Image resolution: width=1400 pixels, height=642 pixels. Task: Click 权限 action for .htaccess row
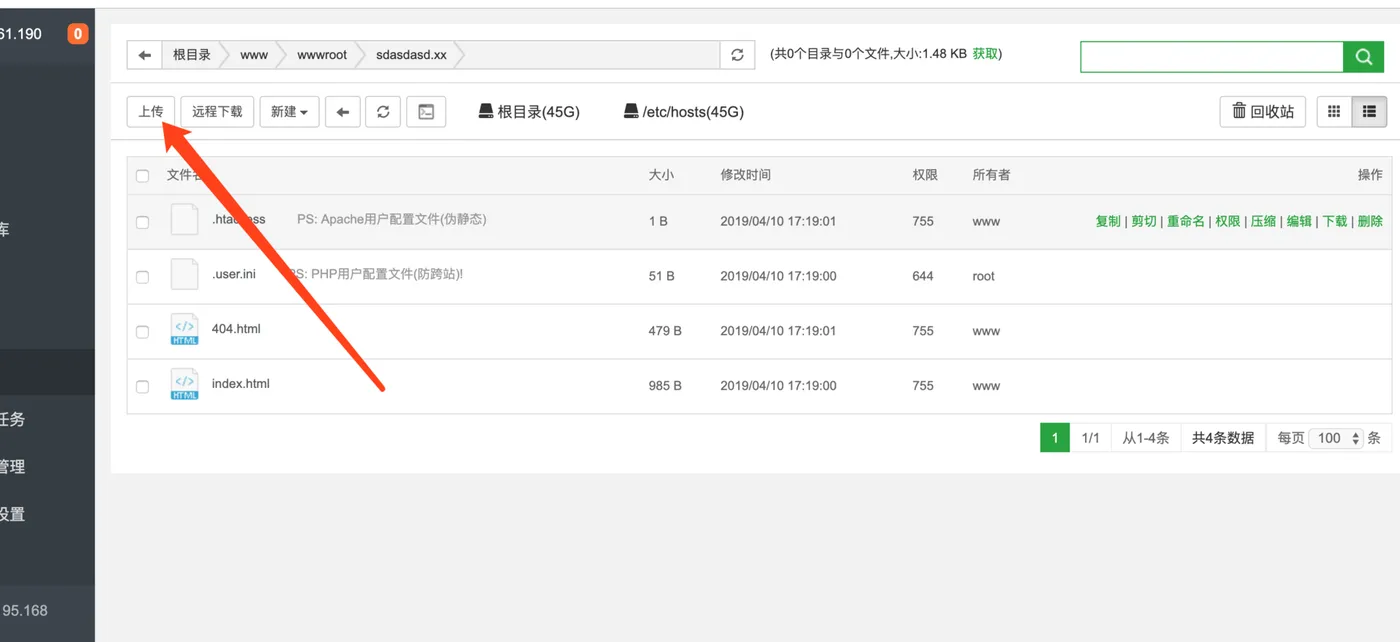1228,221
